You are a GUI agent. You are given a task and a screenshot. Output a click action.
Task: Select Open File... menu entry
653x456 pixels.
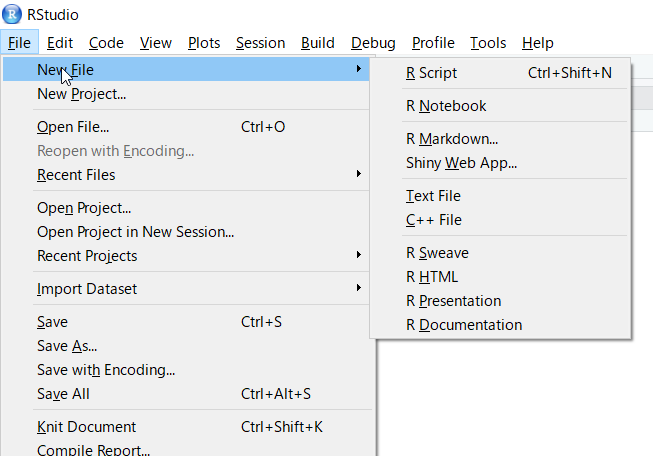(186, 127)
